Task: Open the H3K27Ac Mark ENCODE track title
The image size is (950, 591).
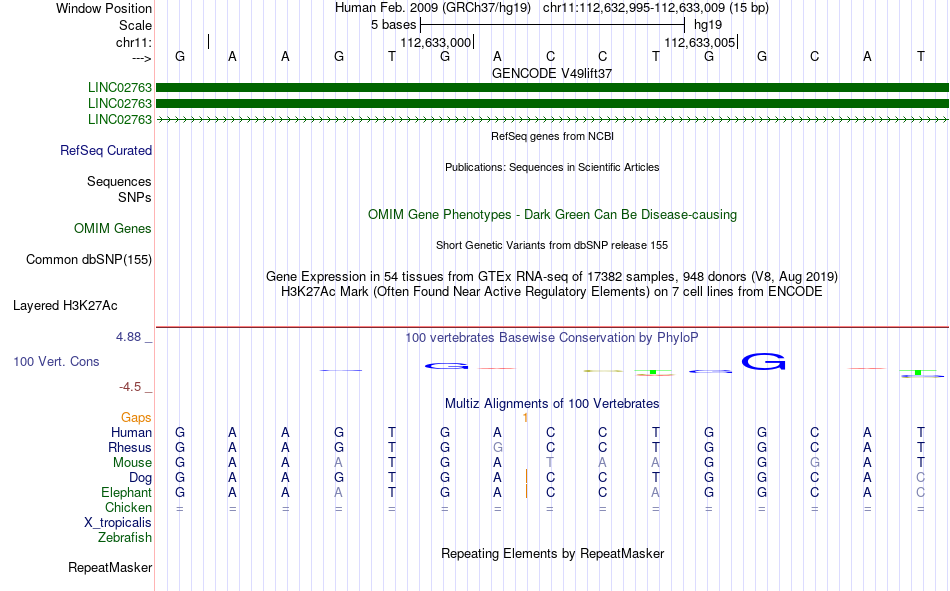Action: point(552,292)
